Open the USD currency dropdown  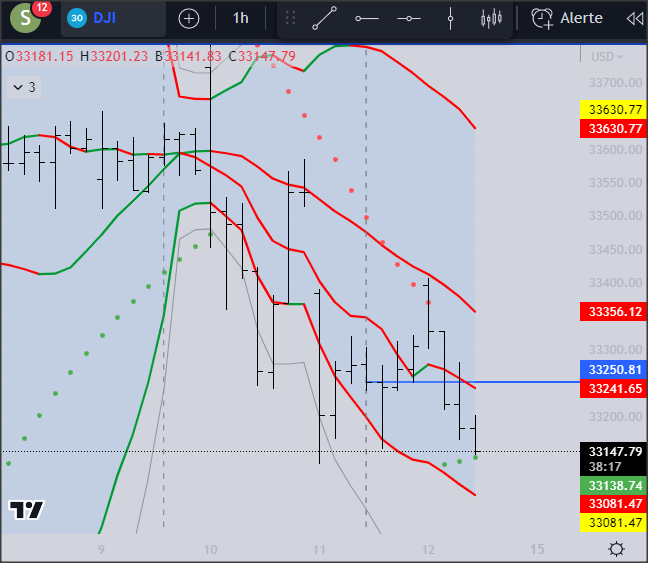pyautogui.click(x=607, y=57)
